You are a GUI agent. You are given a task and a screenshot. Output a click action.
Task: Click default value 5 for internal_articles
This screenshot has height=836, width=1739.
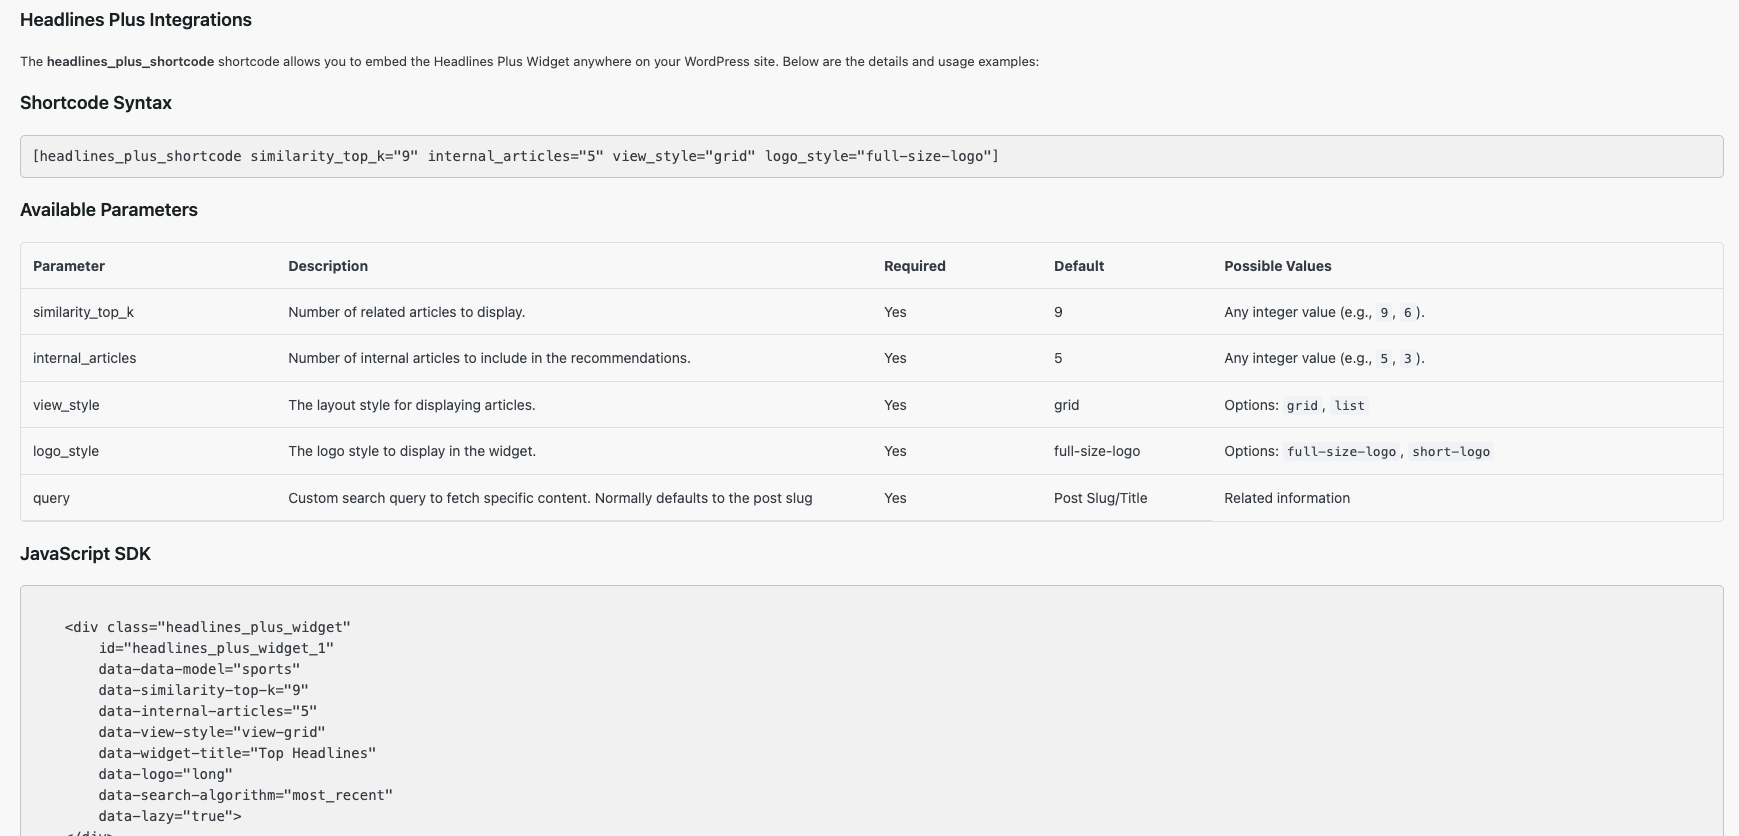click(x=1058, y=358)
